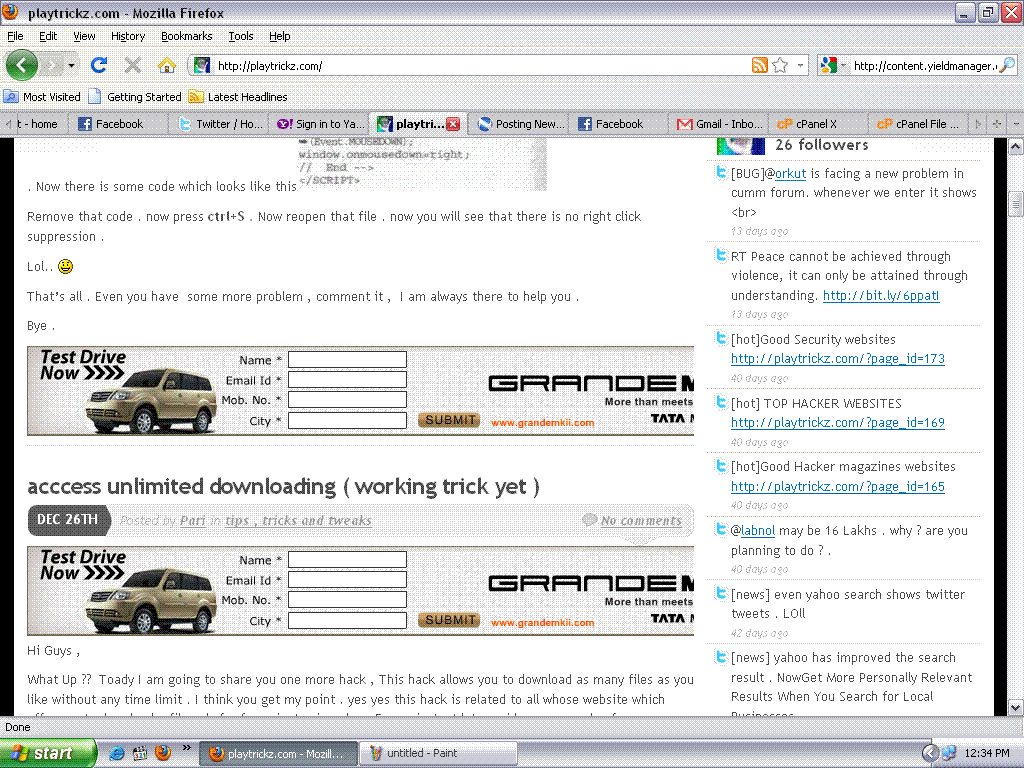Viewport: 1024px width, 768px height.
Task: Click the RSS feed icon in address bar
Action: tap(760, 65)
